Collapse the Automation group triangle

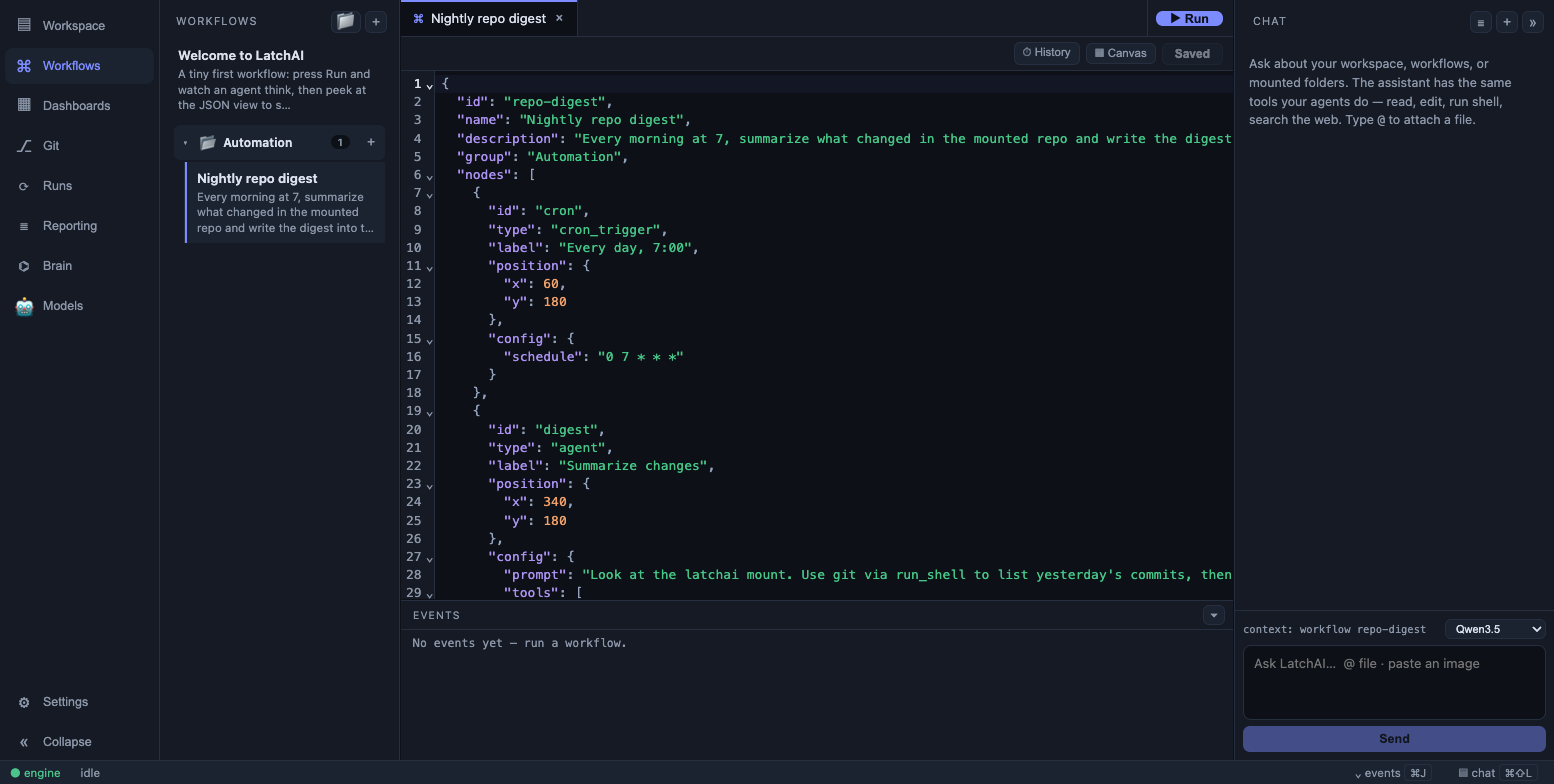(185, 142)
